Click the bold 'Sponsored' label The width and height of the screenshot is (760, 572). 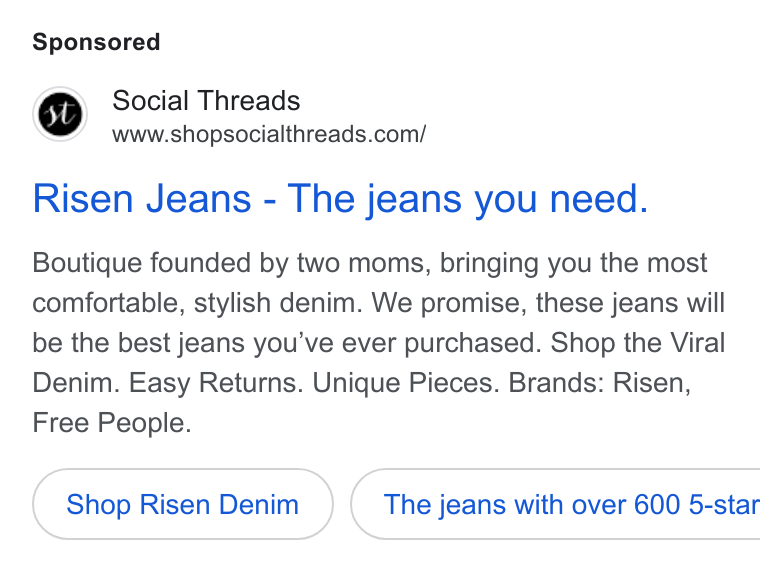[96, 42]
